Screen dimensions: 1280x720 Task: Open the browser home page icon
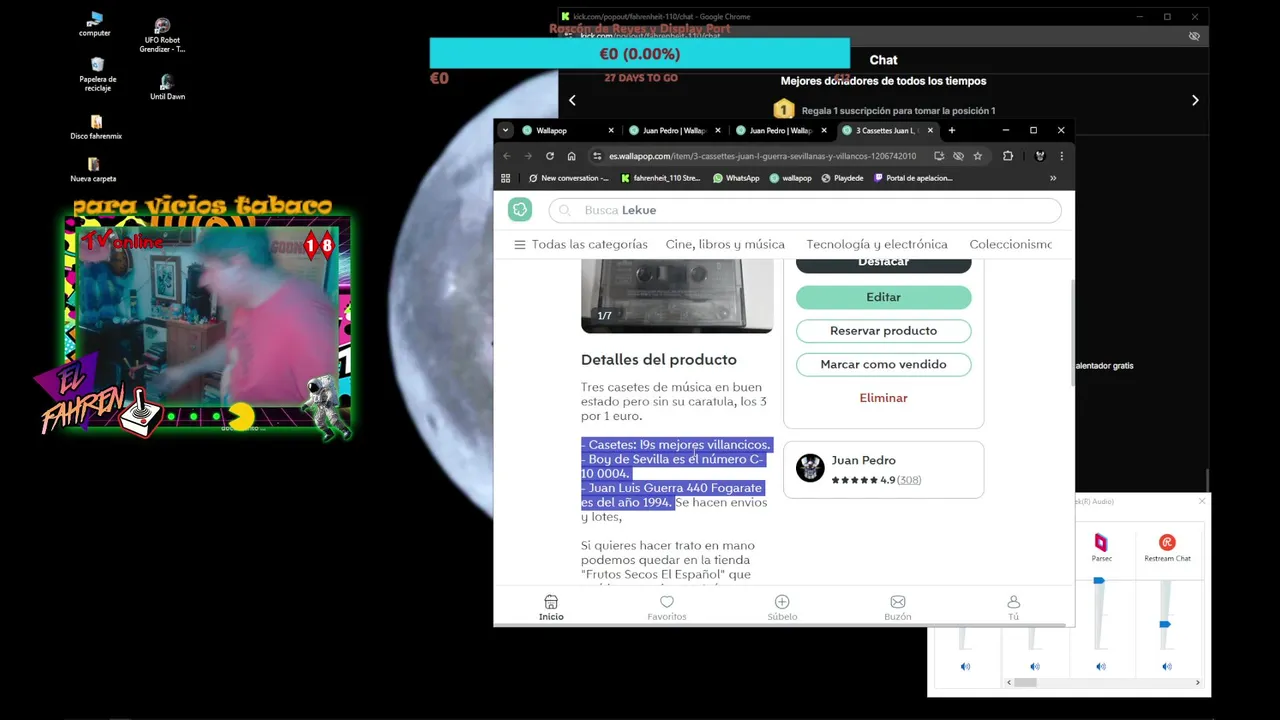point(571,156)
